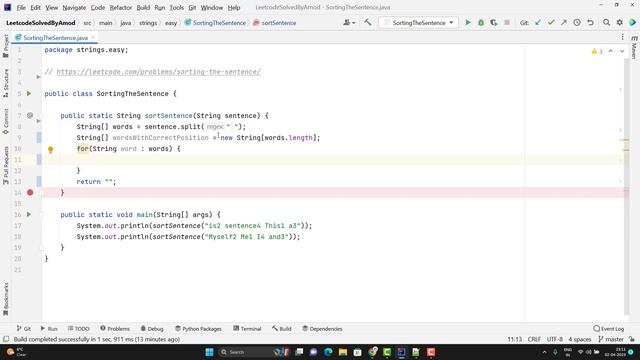The width and height of the screenshot is (640, 360).
Task: Open the TODO tool window
Action: [x=78, y=329]
